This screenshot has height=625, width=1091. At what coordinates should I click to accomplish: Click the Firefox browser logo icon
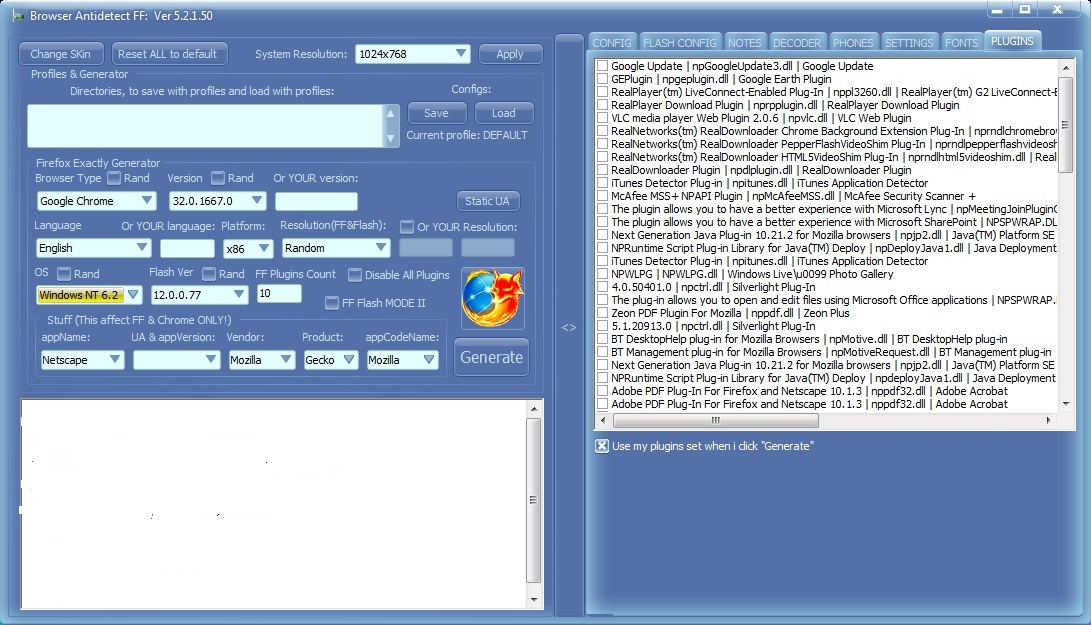[x=491, y=296]
